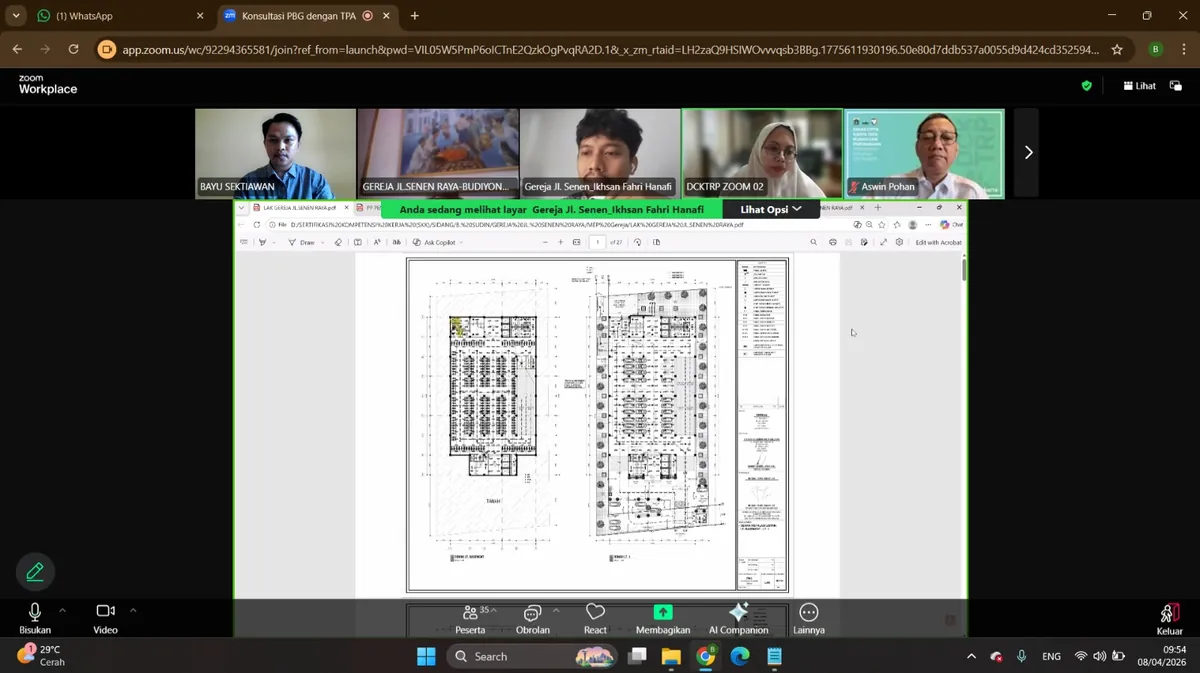Open File Explorer from the taskbar
Viewport: 1200px width, 673px height.
[670, 656]
